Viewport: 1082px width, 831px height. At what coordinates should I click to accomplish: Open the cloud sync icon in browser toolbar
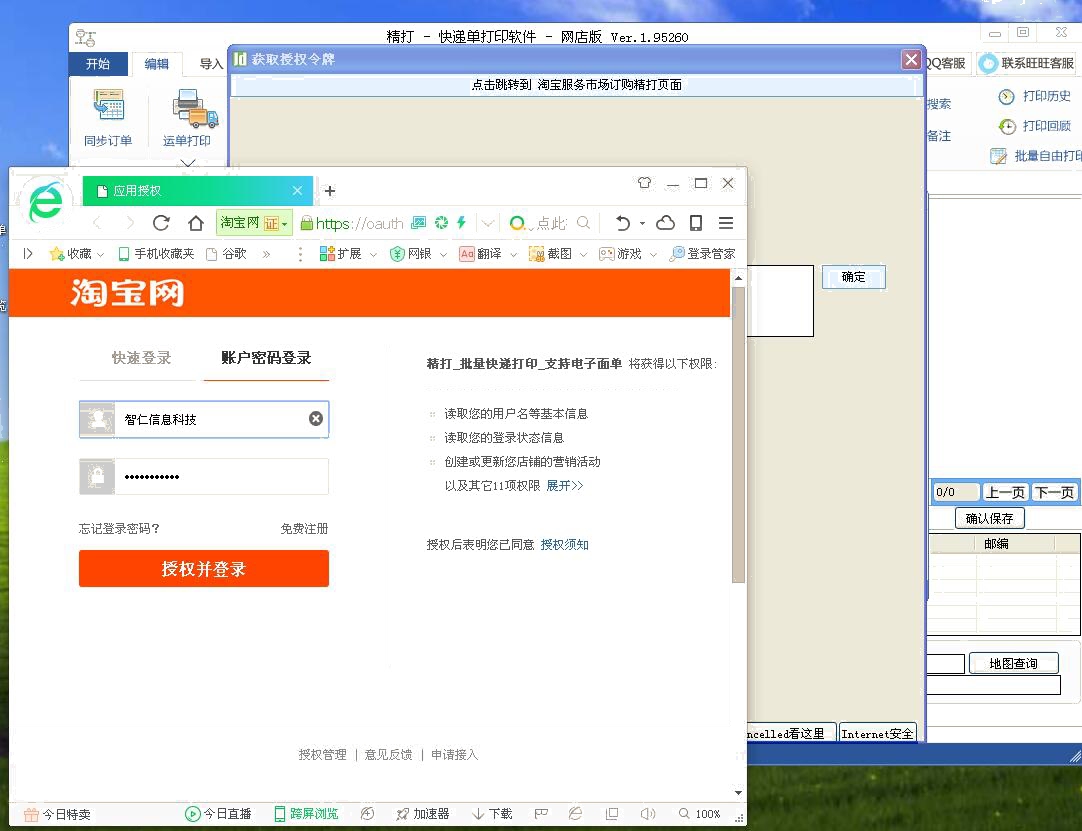tap(665, 223)
